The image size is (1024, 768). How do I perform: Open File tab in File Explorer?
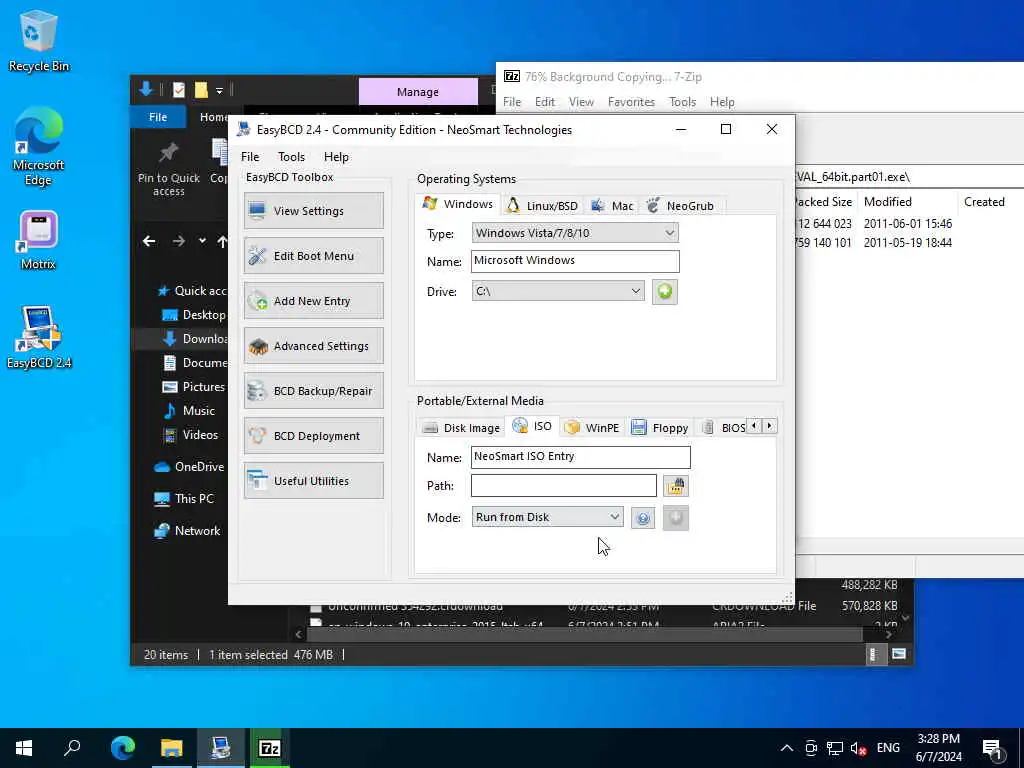(x=158, y=117)
